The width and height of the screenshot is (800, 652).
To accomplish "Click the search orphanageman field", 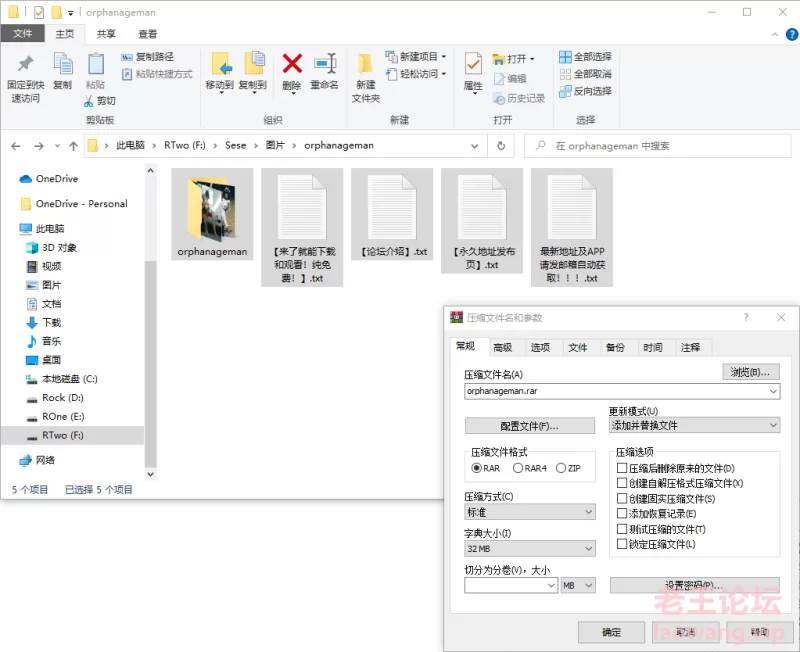I will pyautogui.click(x=658, y=146).
